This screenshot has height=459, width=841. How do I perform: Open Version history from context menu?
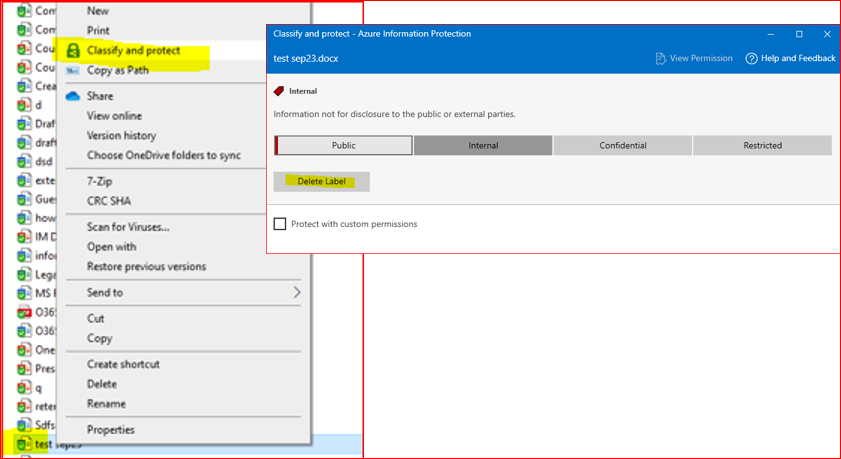[121, 136]
